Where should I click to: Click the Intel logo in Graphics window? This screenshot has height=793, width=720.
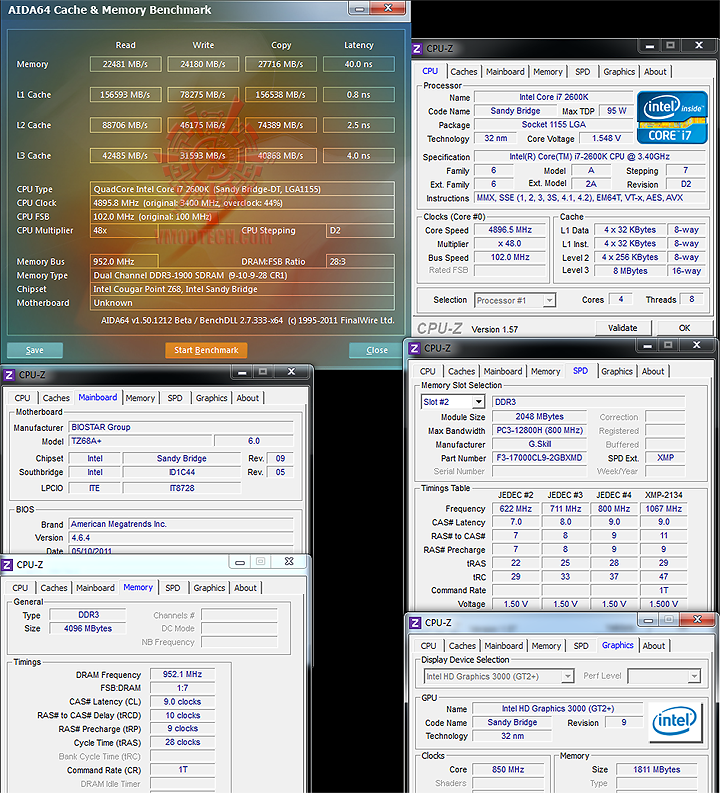coord(674,721)
